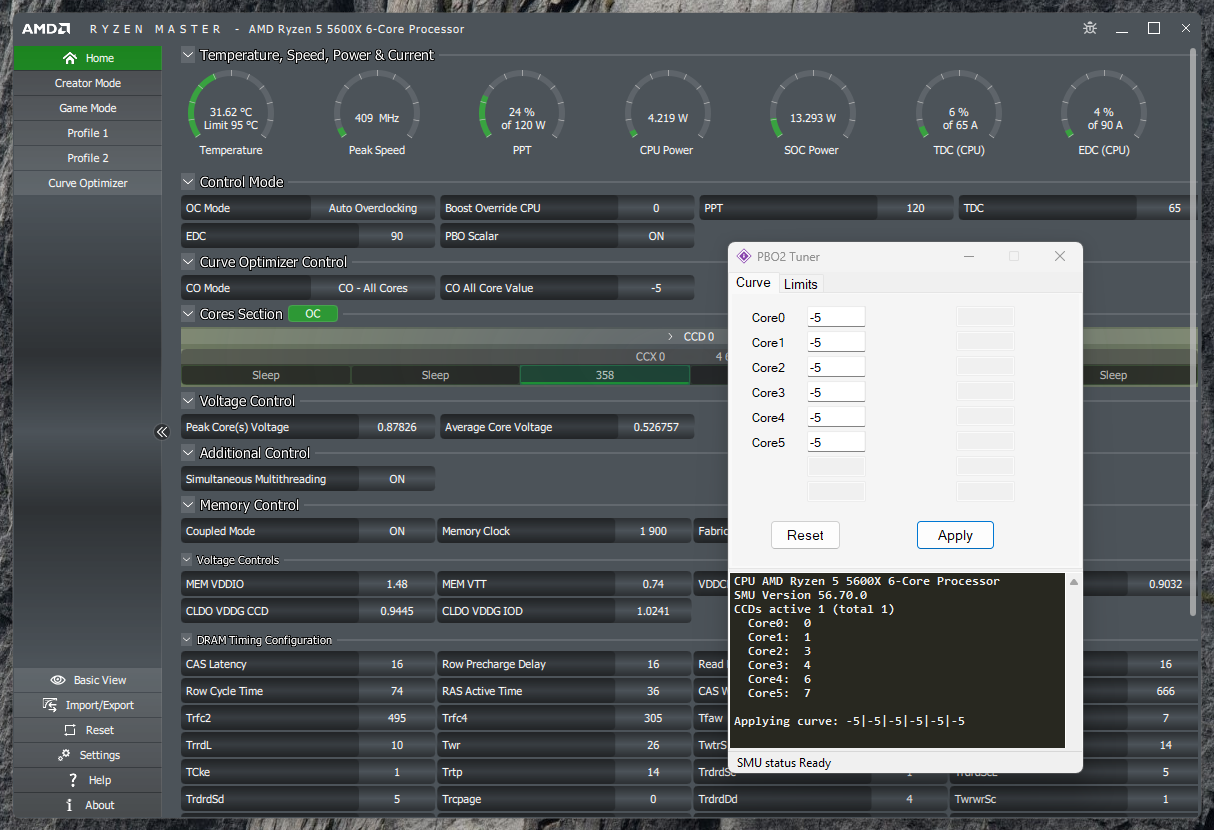Open Profile 2
The width and height of the screenshot is (1214, 830).
coord(88,158)
